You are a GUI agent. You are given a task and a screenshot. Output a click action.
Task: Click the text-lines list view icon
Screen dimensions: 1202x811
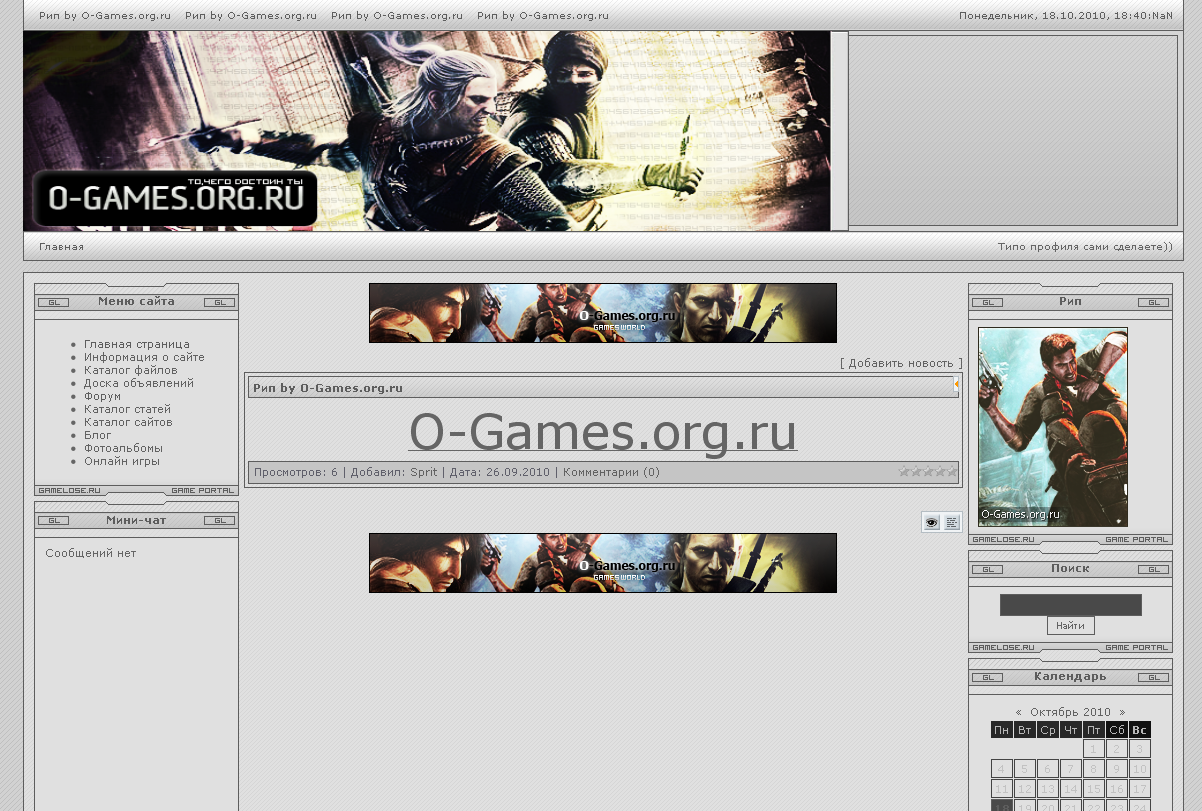pyautogui.click(x=952, y=522)
